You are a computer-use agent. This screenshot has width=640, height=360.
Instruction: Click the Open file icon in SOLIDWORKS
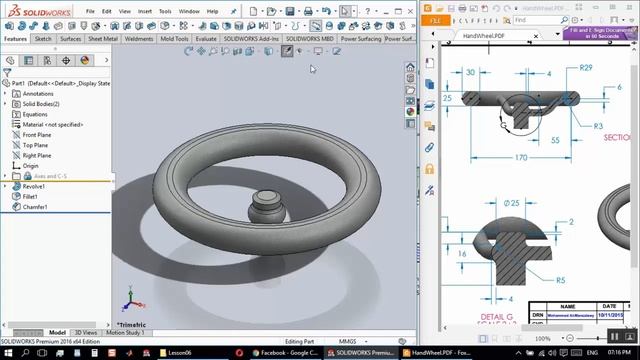[271, 11]
